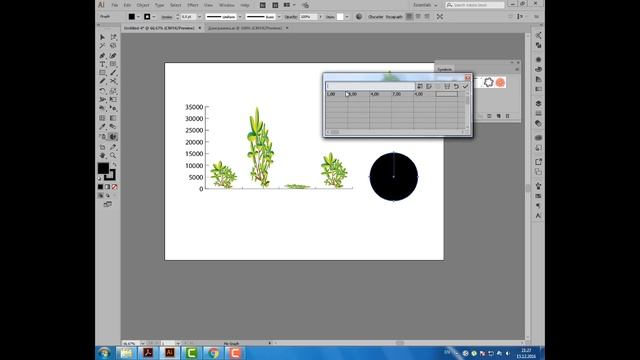Open variable width profile dropdown
The width and height of the screenshot is (640, 360).
(240, 17)
